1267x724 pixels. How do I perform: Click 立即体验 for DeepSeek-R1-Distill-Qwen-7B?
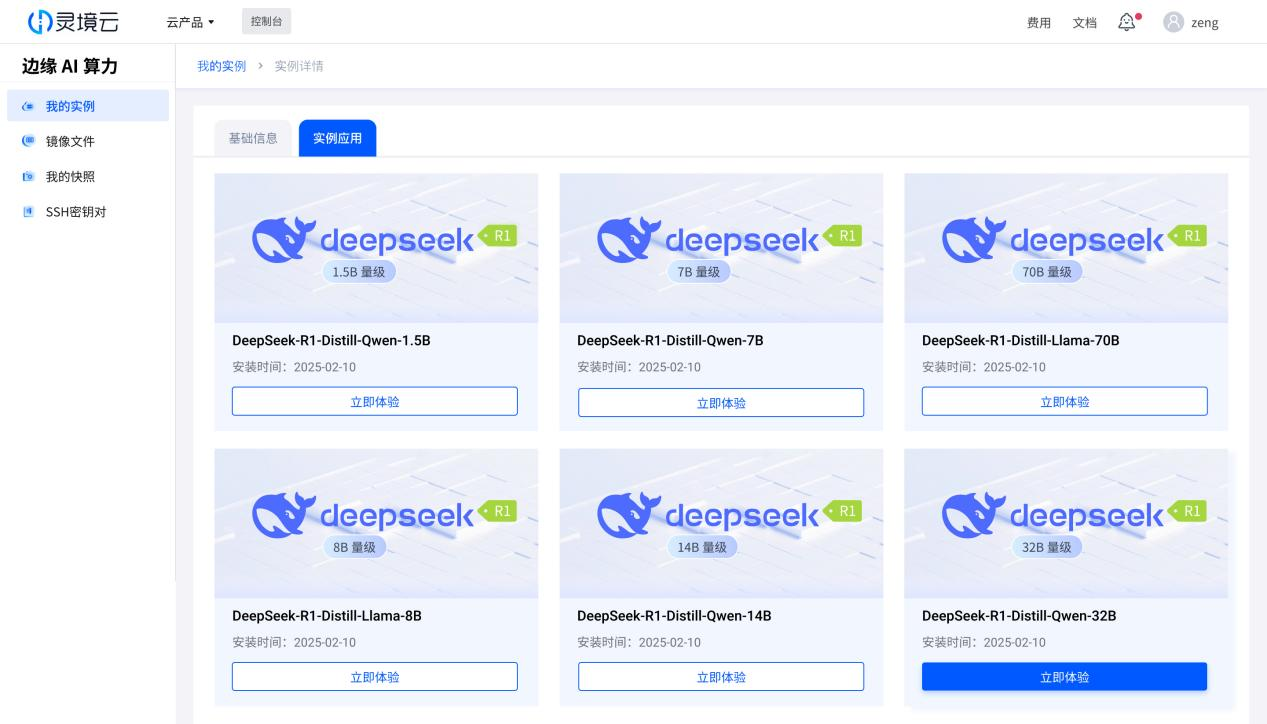721,402
